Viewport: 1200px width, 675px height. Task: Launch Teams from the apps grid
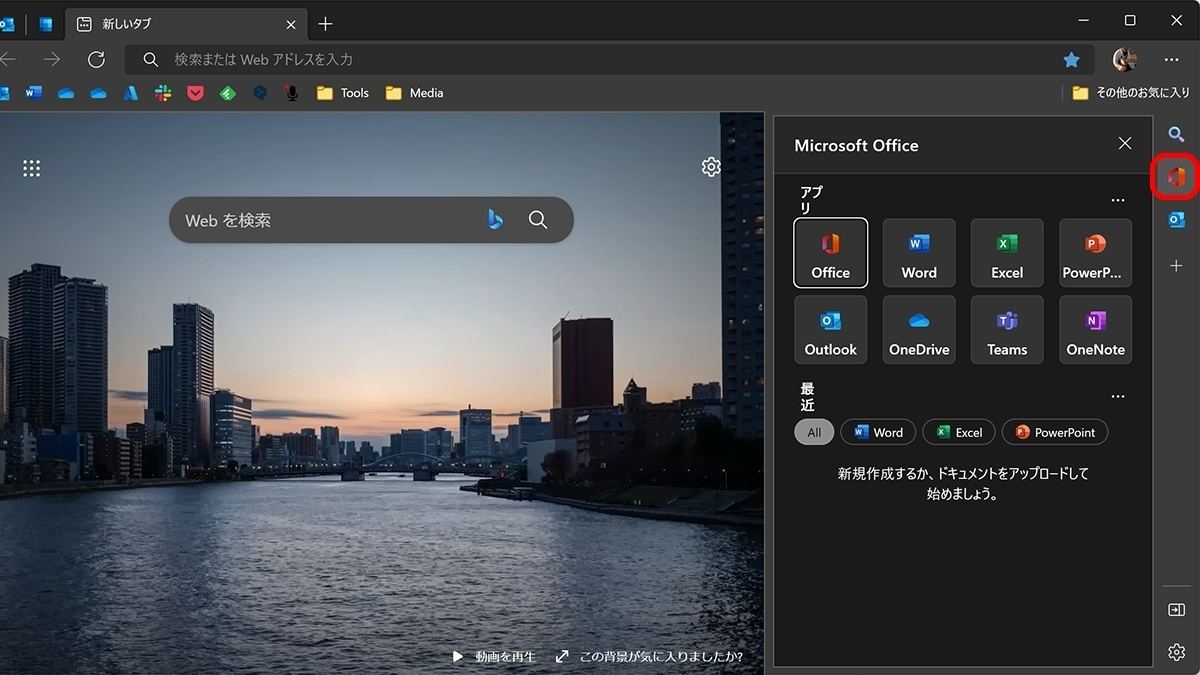tap(1007, 330)
